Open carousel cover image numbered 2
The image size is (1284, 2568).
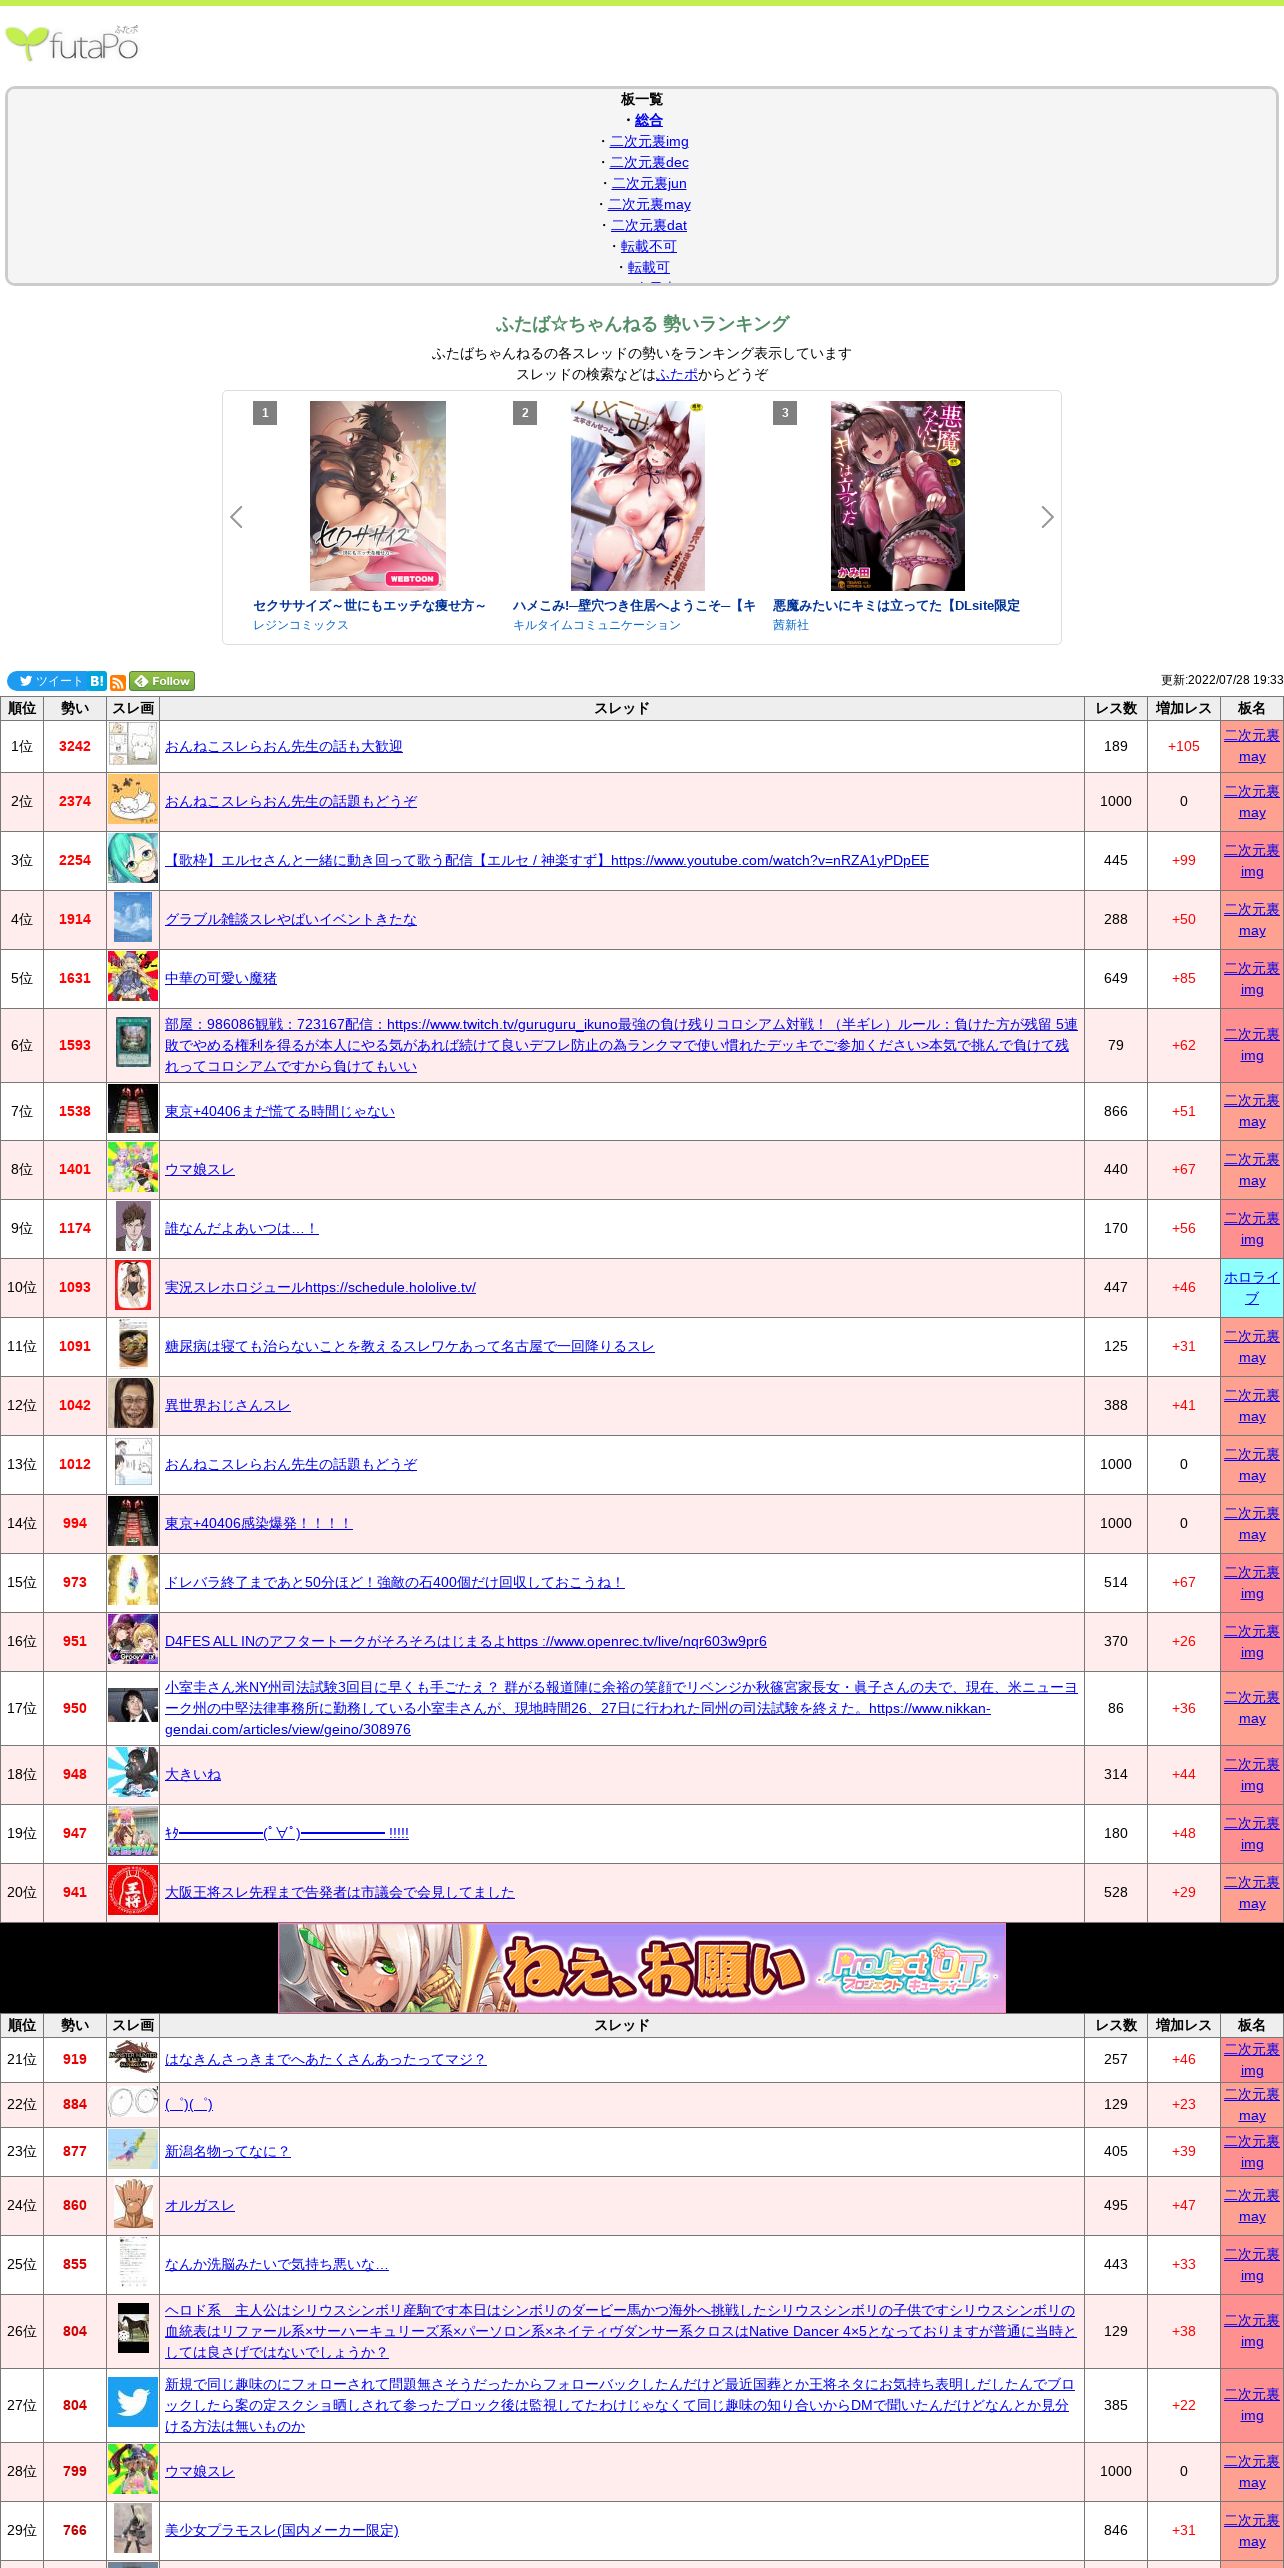click(638, 496)
